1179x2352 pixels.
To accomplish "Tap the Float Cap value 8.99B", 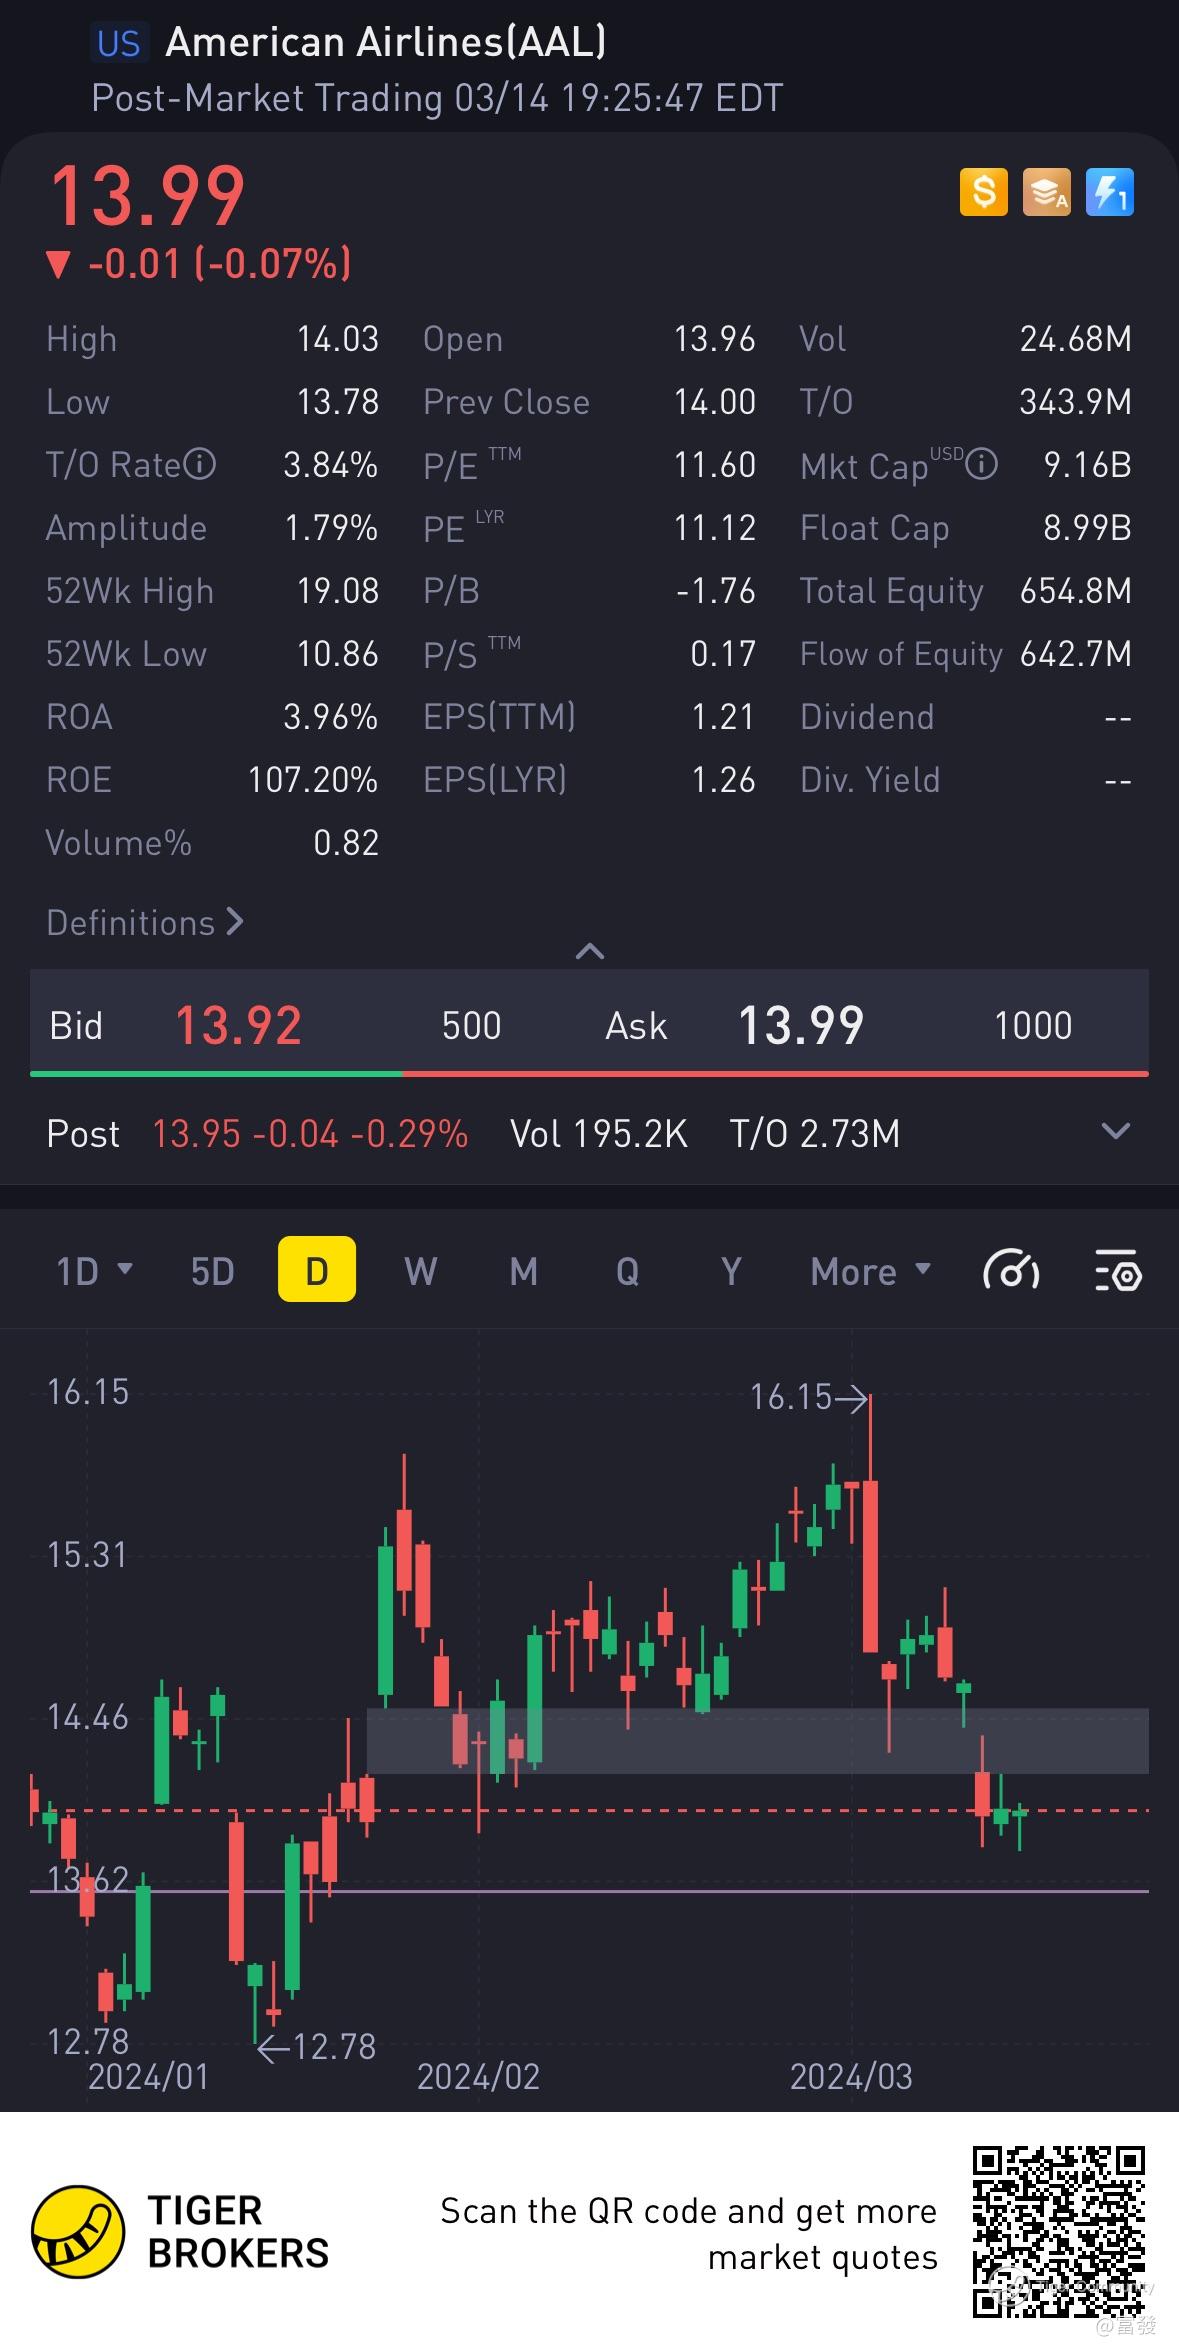I will (1088, 528).
